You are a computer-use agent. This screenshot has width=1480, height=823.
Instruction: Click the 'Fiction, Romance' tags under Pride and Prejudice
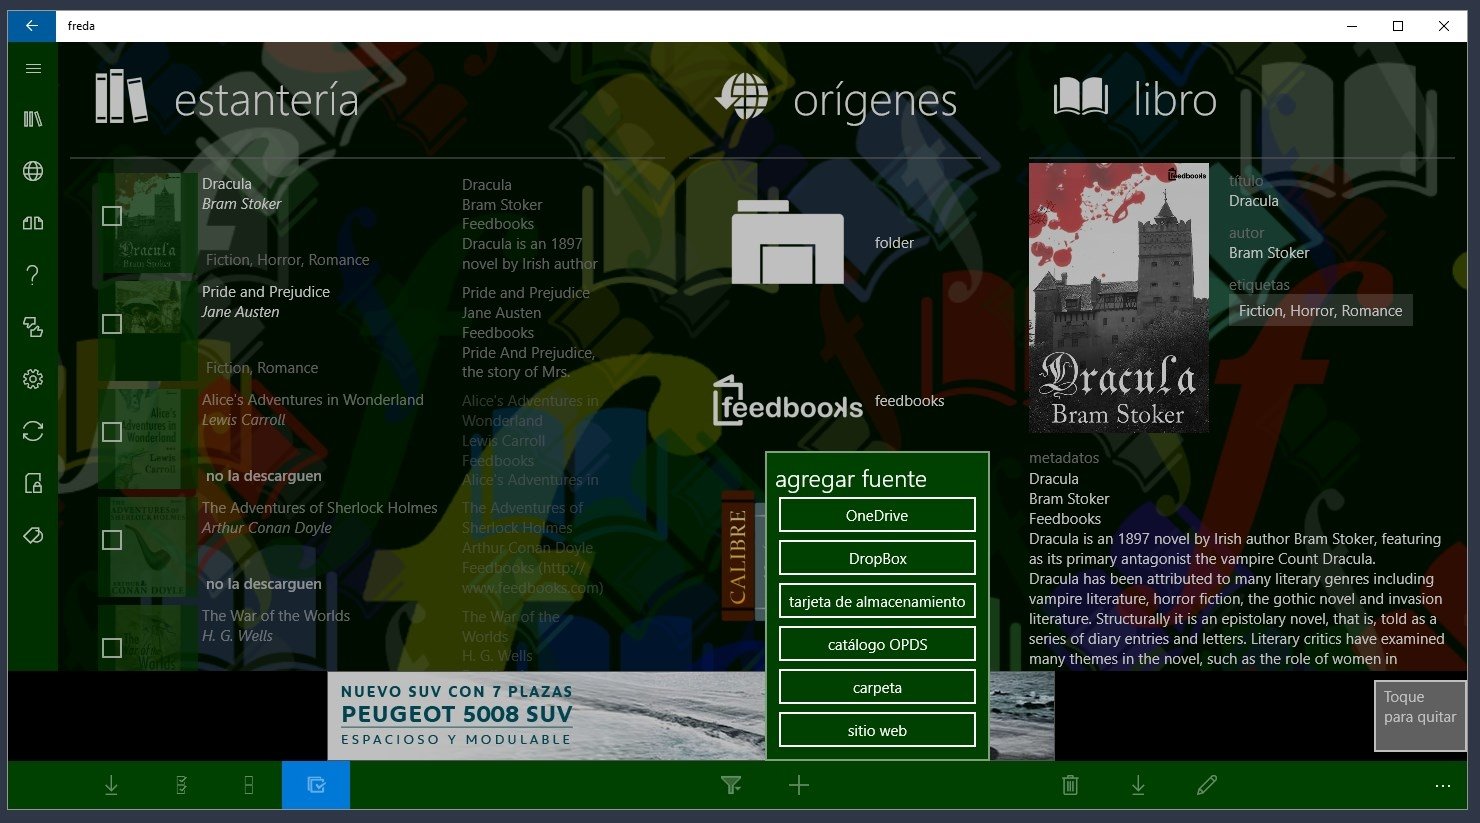(262, 368)
